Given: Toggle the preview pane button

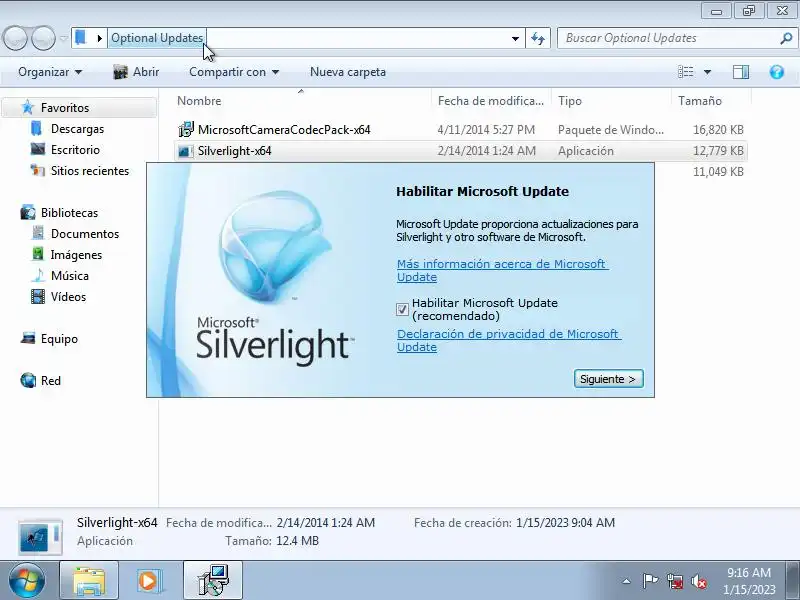Looking at the screenshot, I should 741,72.
